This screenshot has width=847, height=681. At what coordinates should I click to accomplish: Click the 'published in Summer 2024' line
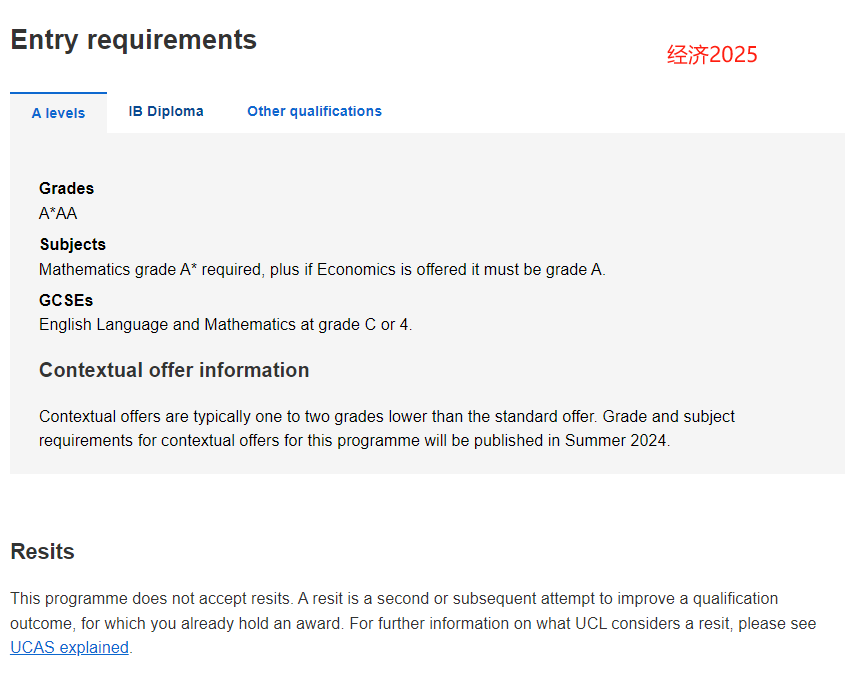(354, 441)
